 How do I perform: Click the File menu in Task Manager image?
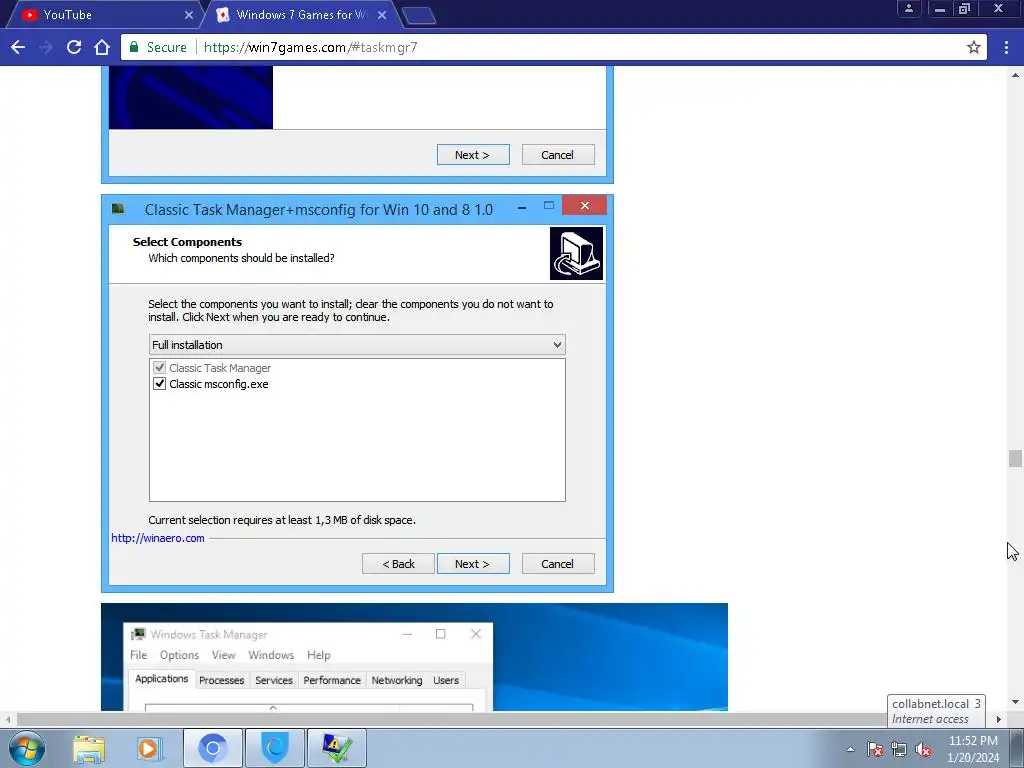(138, 655)
